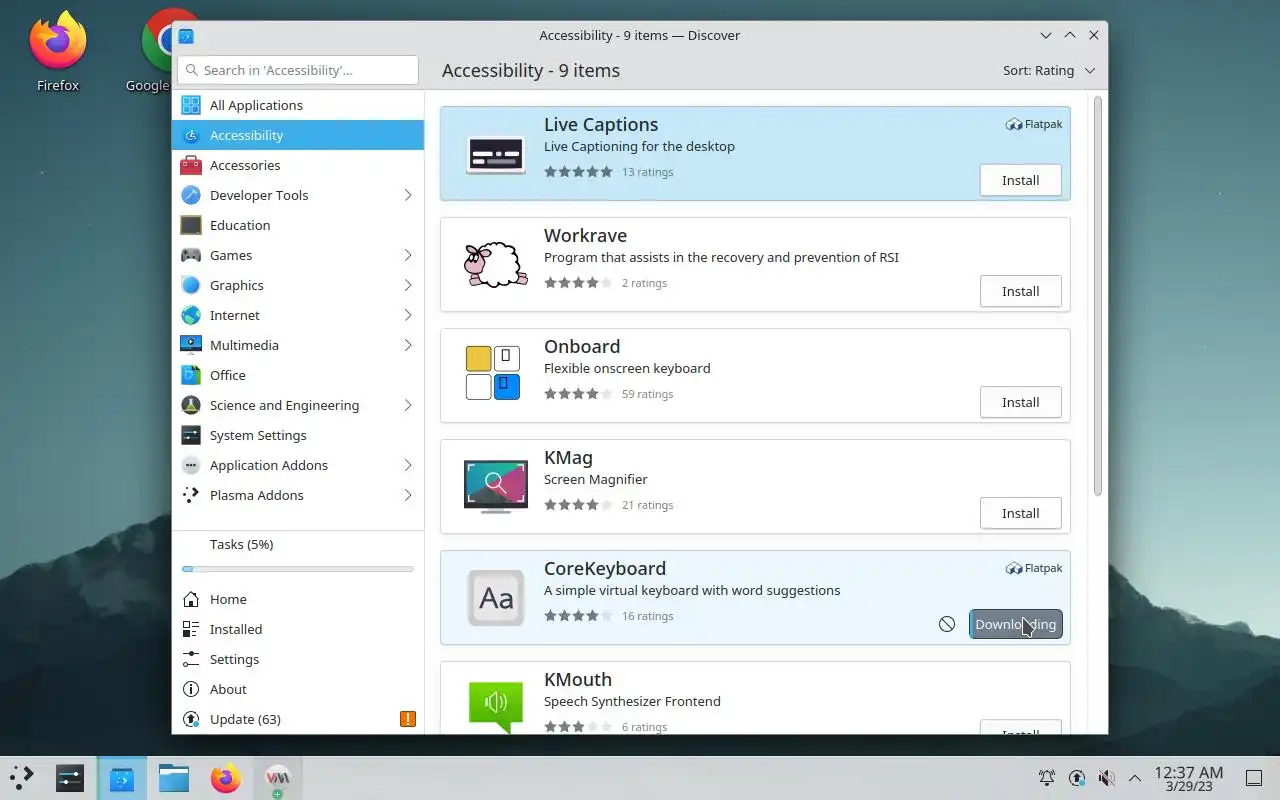Click the updates tray icon
The image size is (1280, 800).
1077,778
